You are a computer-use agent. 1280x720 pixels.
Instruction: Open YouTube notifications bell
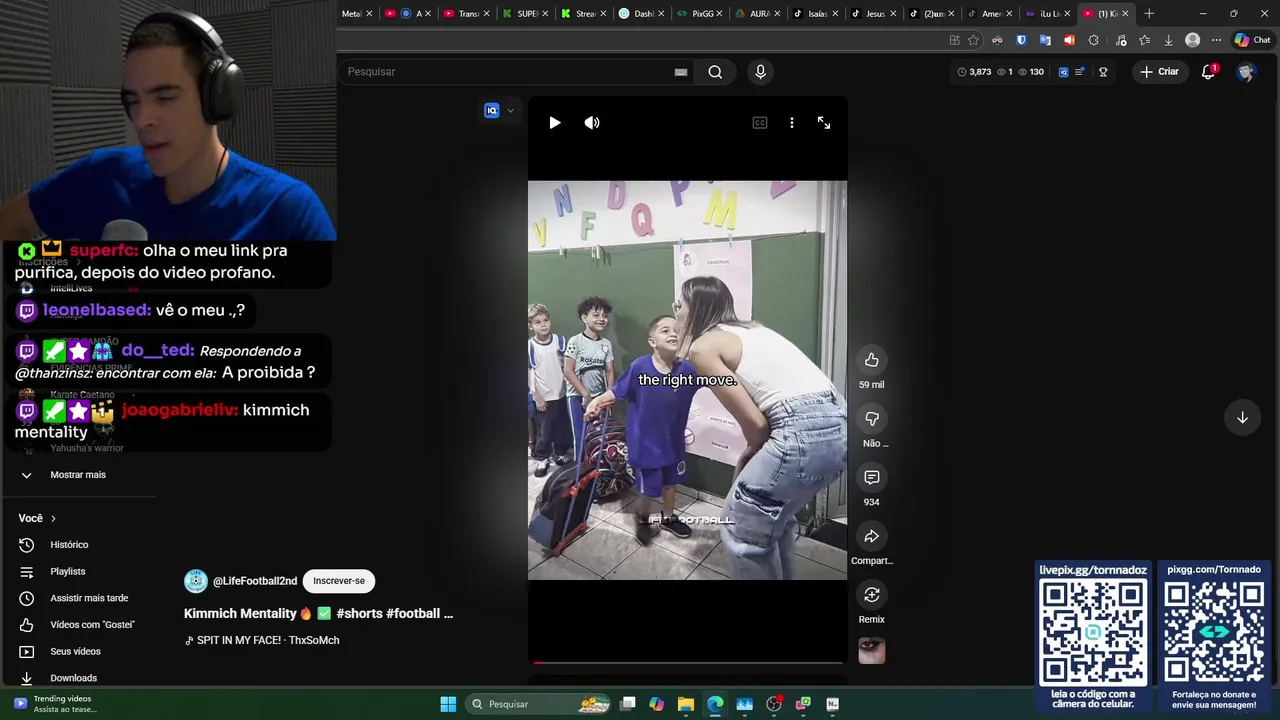[x=1208, y=72]
